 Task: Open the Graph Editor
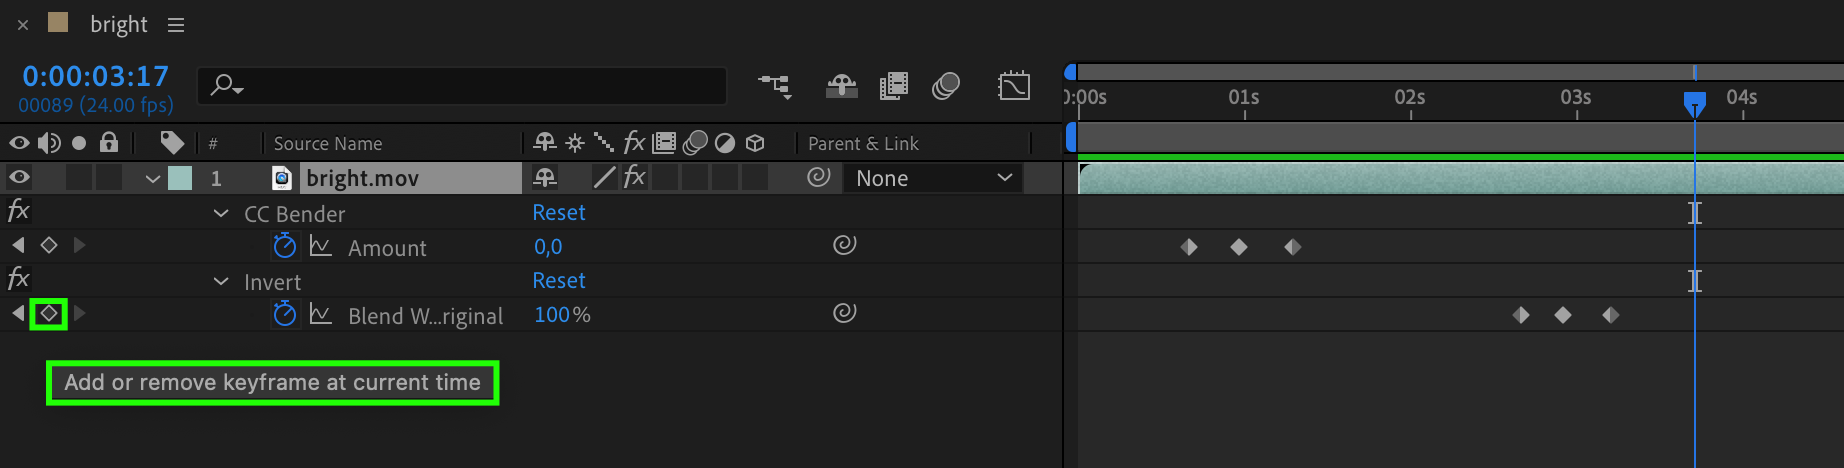point(1014,86)
